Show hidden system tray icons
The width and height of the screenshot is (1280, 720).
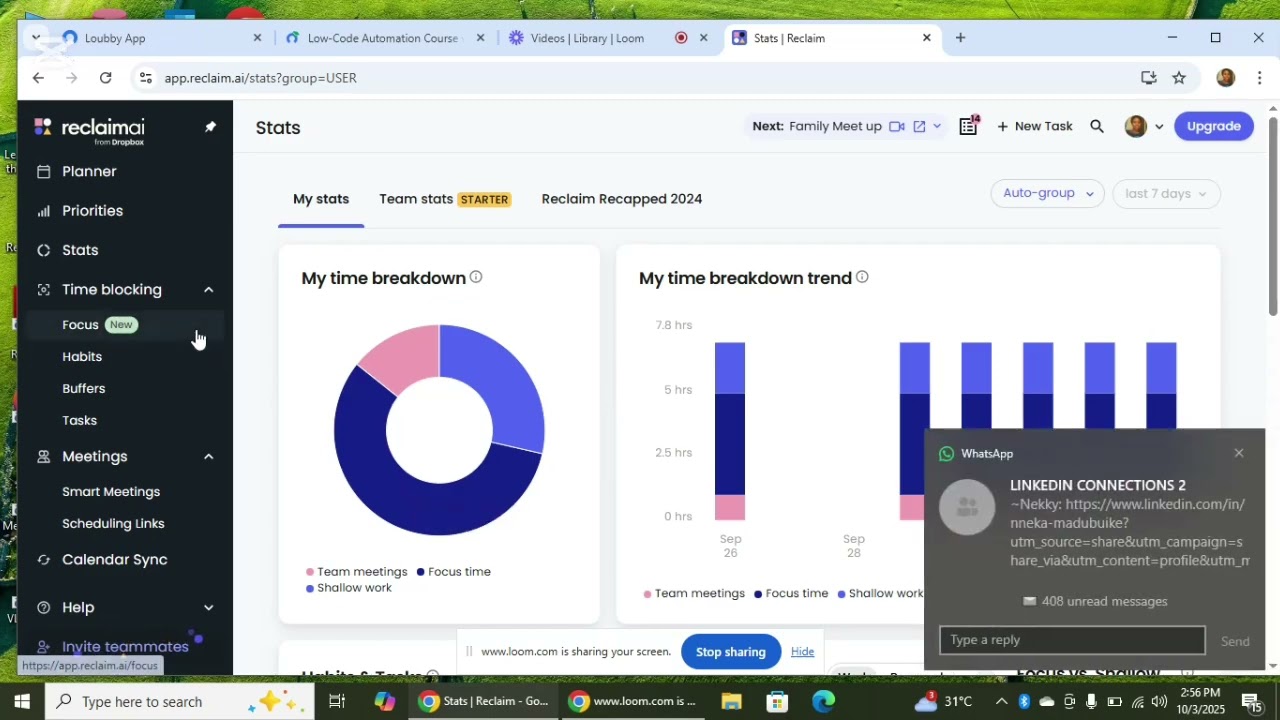tap(1001, 702)
